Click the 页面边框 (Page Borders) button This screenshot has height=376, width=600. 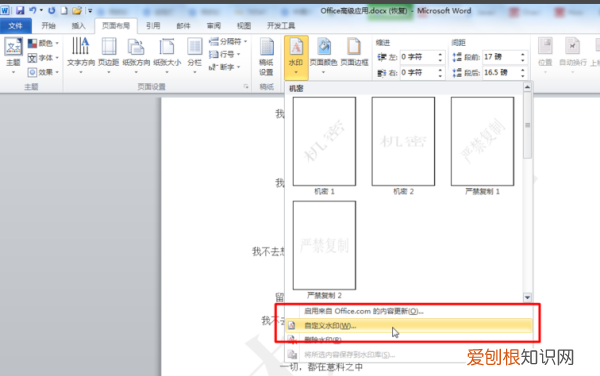(x=354, y=53)
